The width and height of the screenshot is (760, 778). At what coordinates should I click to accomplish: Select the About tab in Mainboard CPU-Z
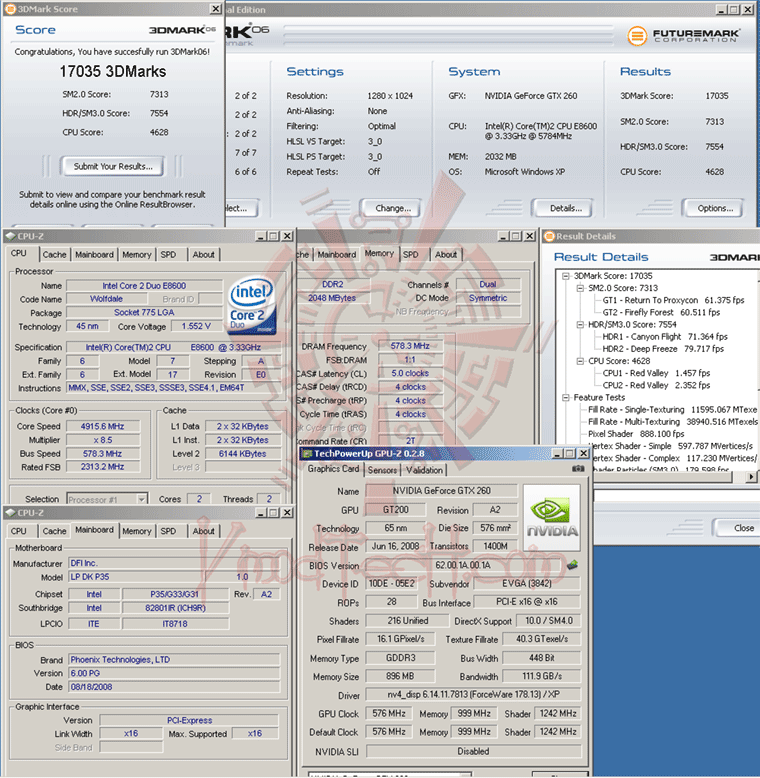tap(203, 531)
